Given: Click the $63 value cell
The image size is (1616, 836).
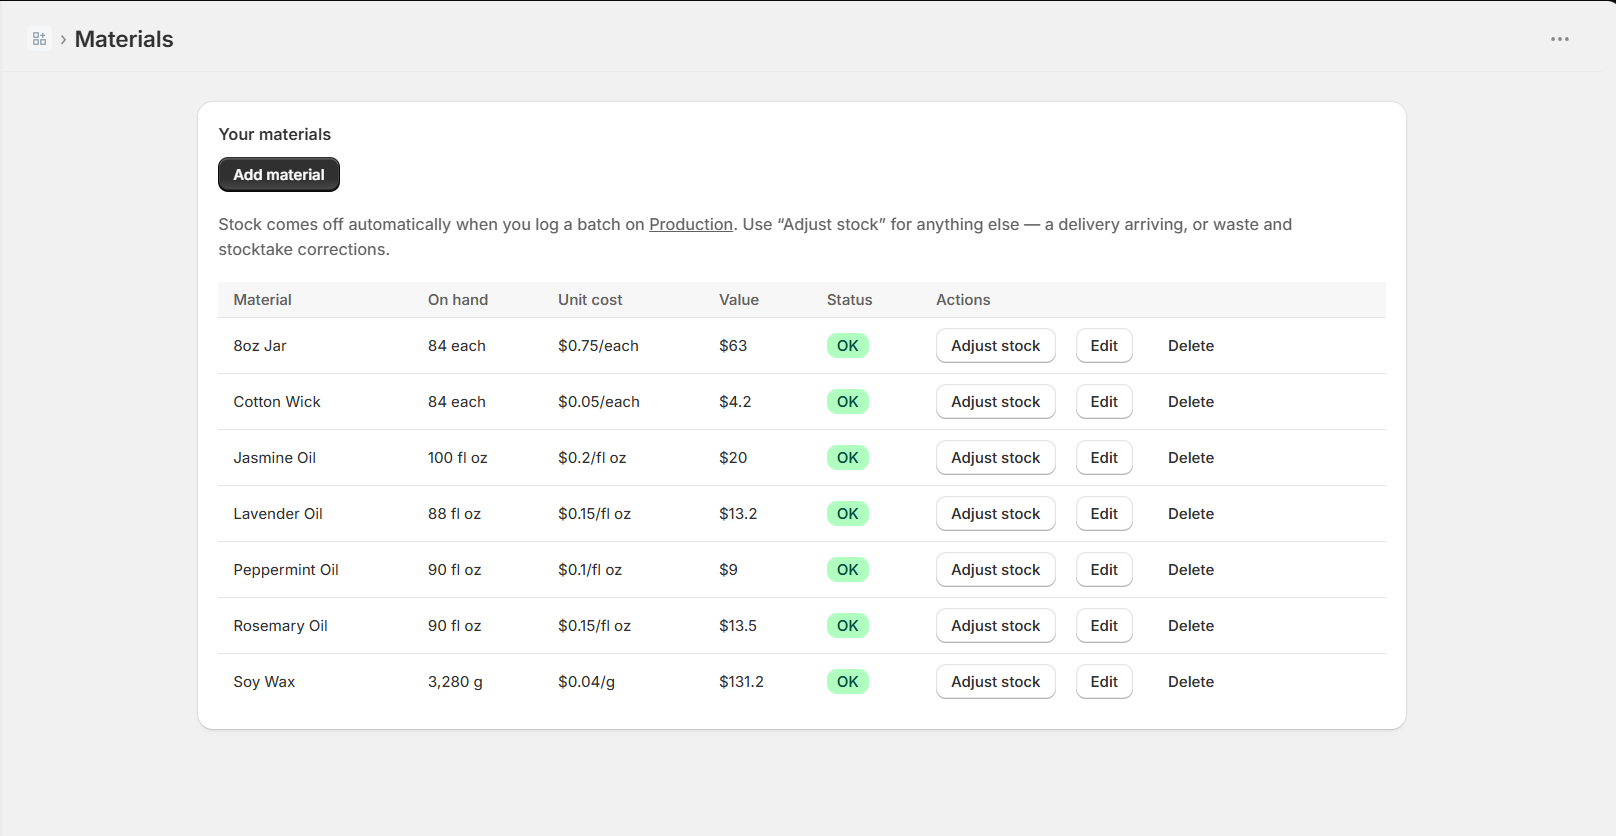Looking at the screenshot, I should (x=733, y=346).
